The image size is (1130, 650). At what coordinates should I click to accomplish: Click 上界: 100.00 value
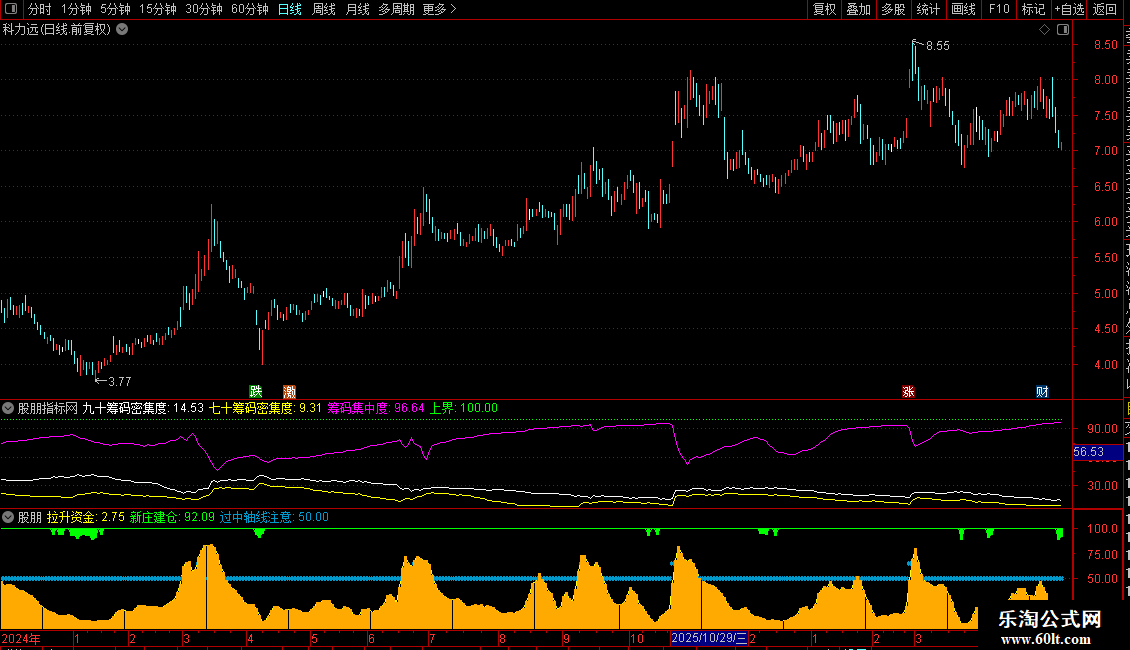464,408
